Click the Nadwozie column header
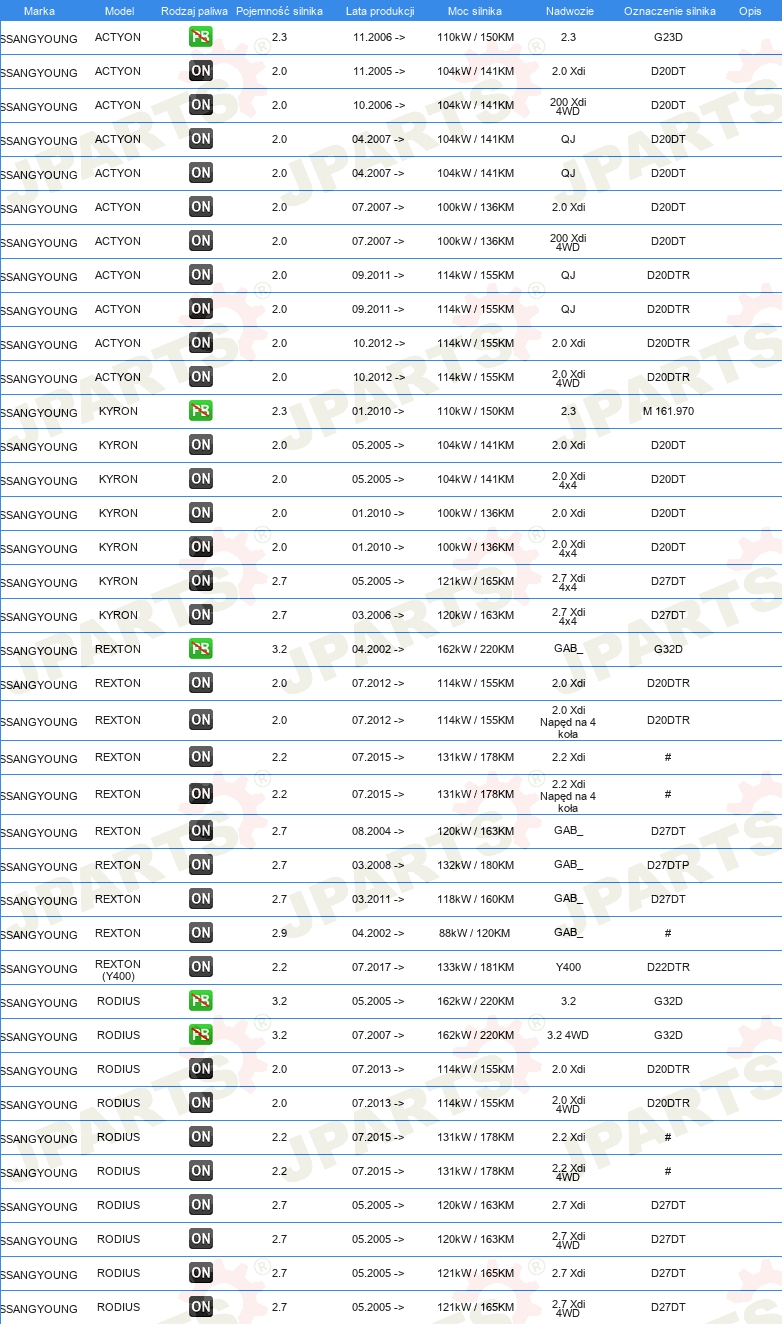The height and width of the screenshot is (1324, 782). tap(568, 11)
